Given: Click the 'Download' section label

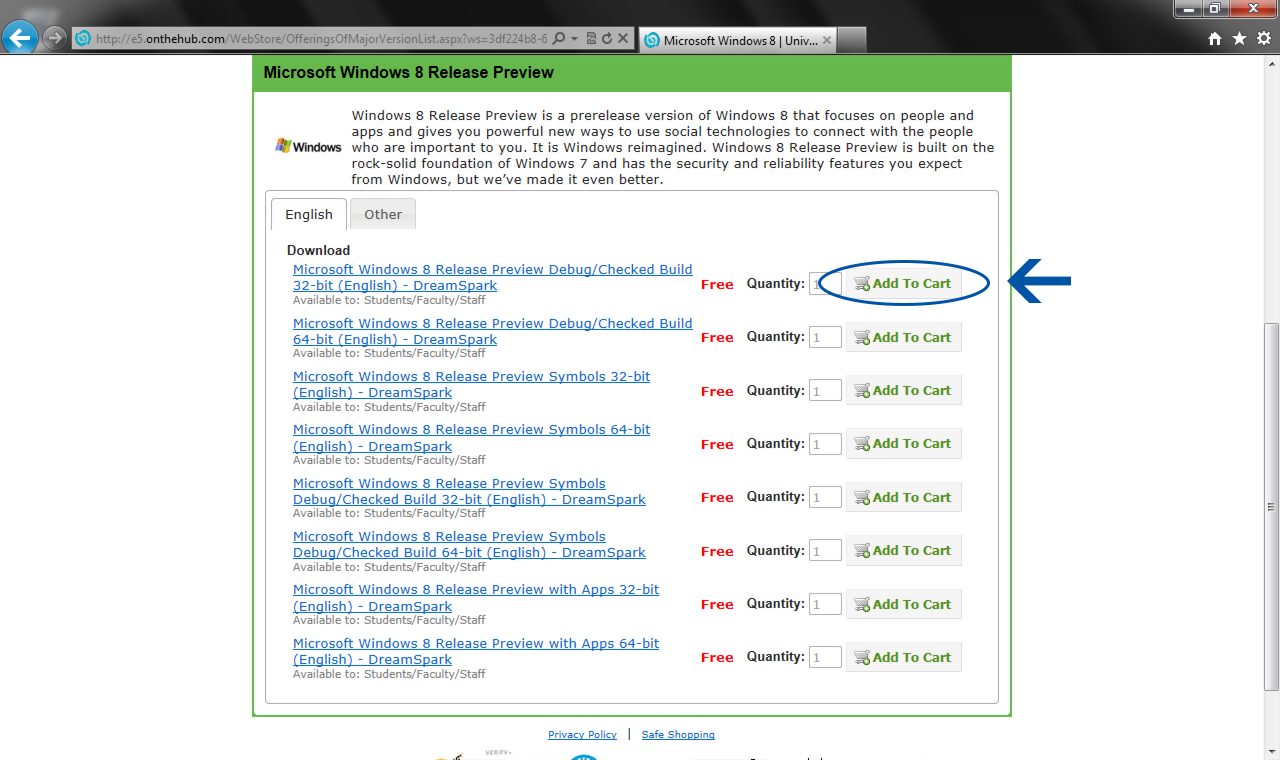Looking at the screenshot, I should (318, 250).
